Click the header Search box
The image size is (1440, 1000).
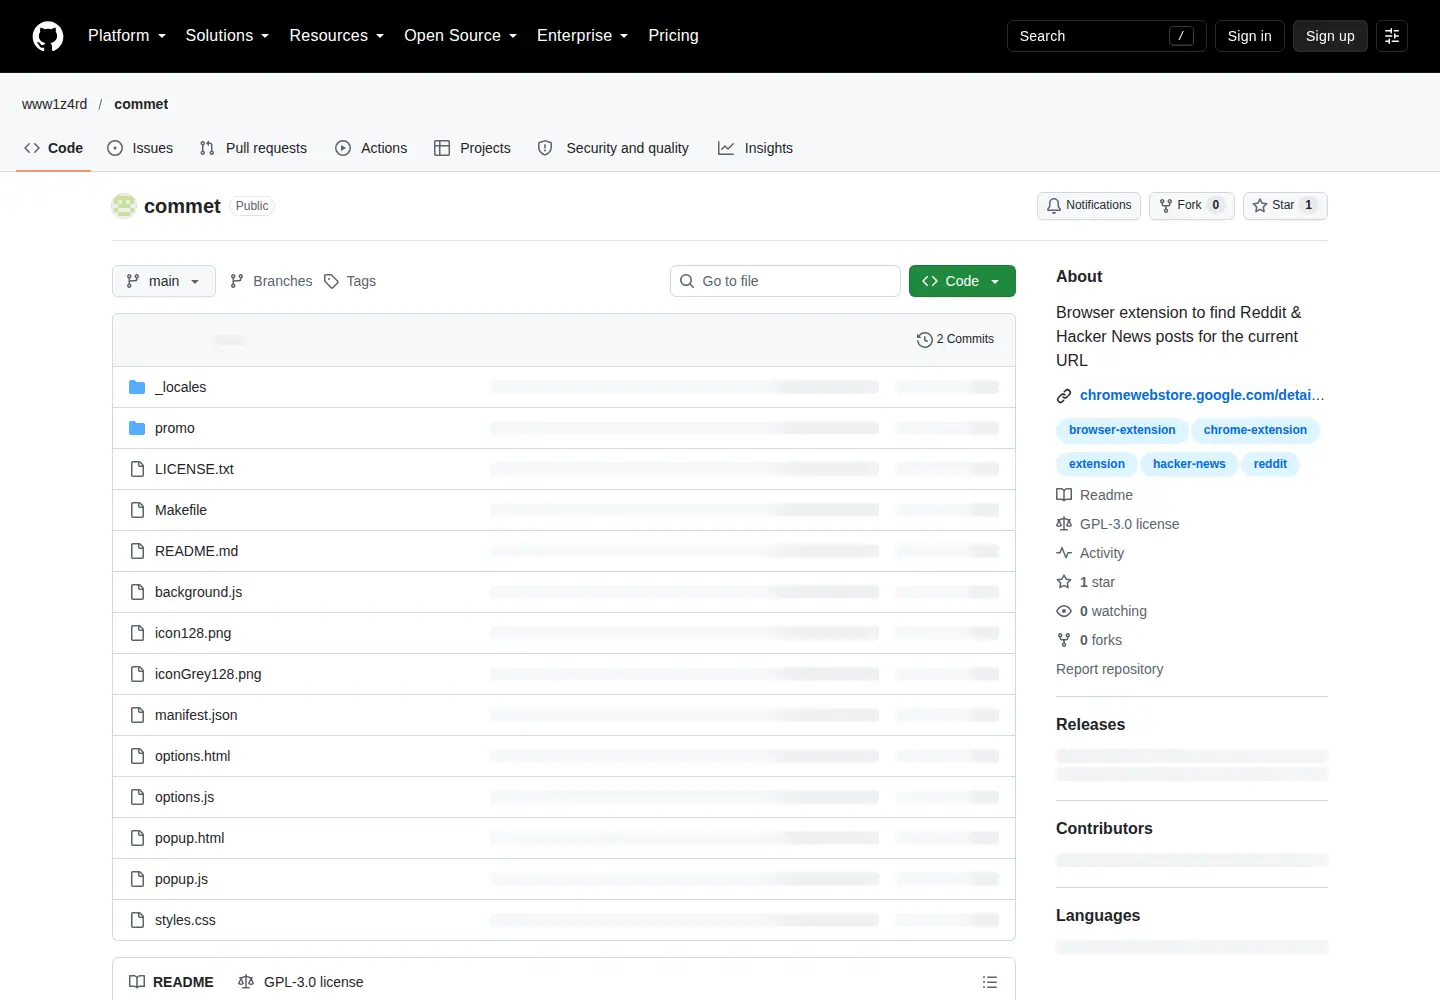[1107, 36]
